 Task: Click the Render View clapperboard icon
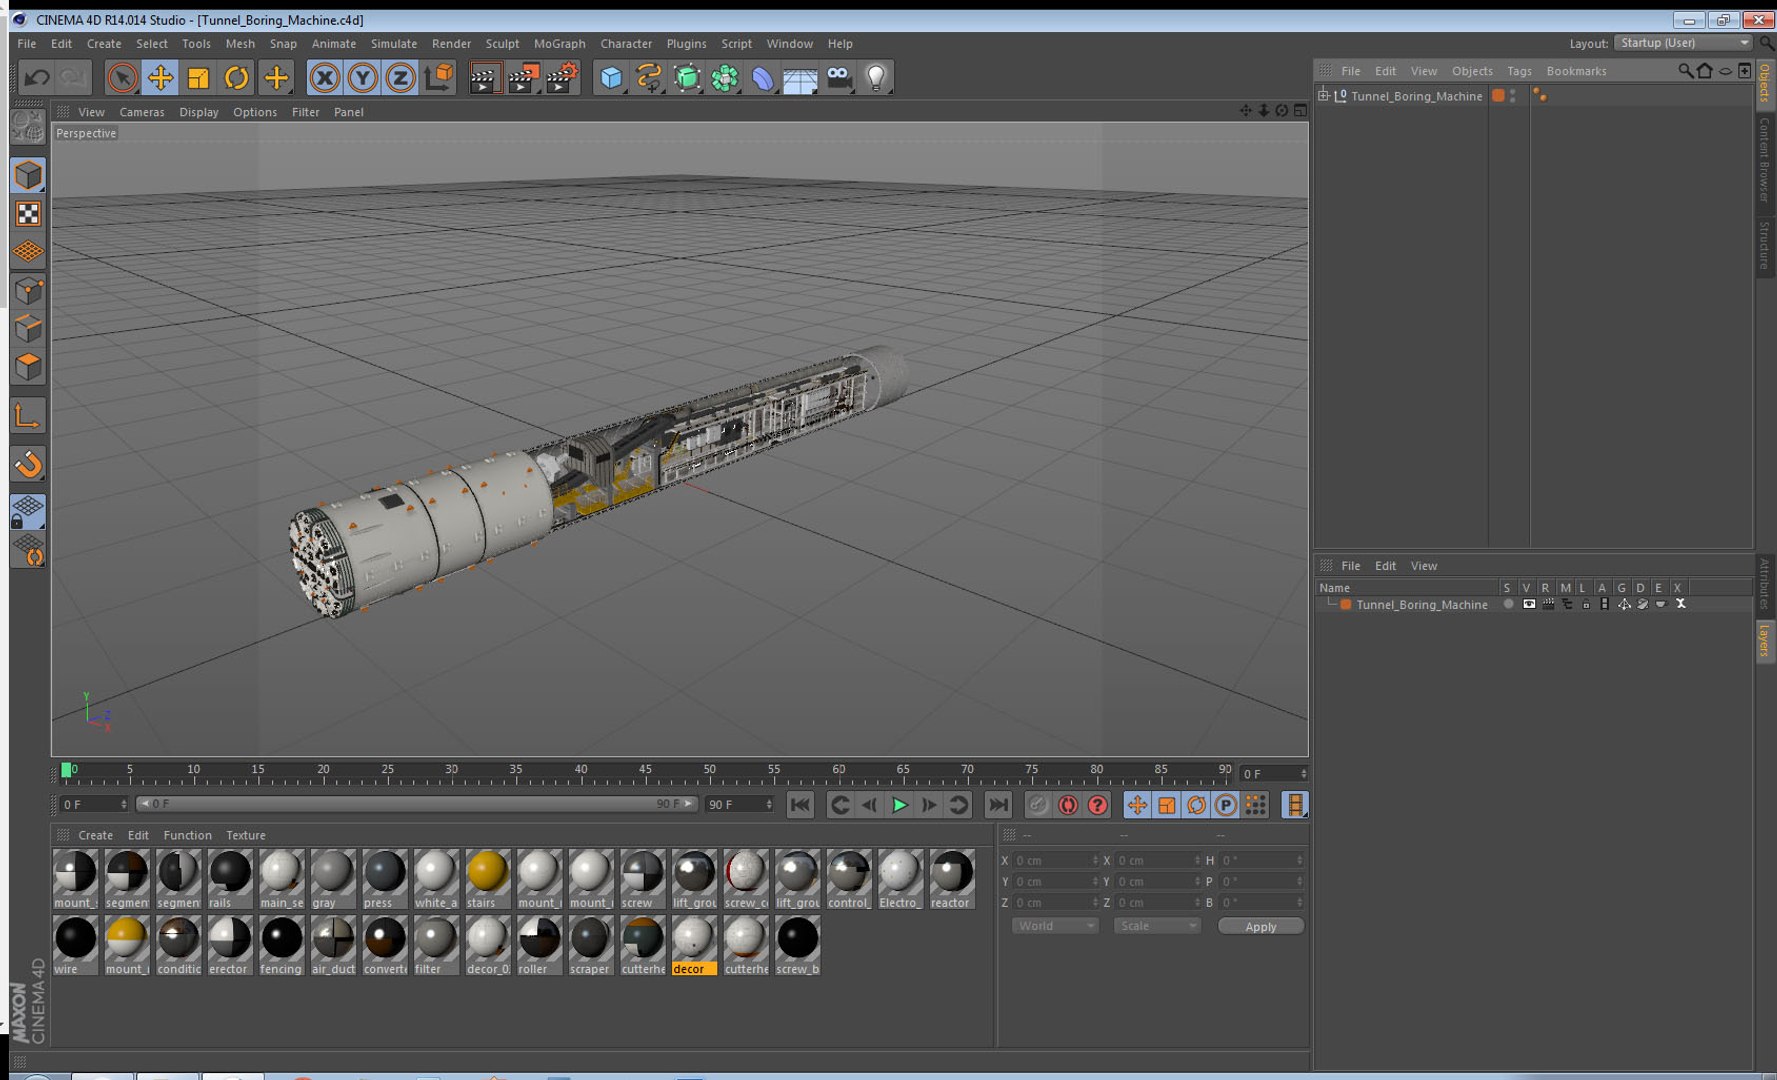pyautogui.click(x=484, y=77)
